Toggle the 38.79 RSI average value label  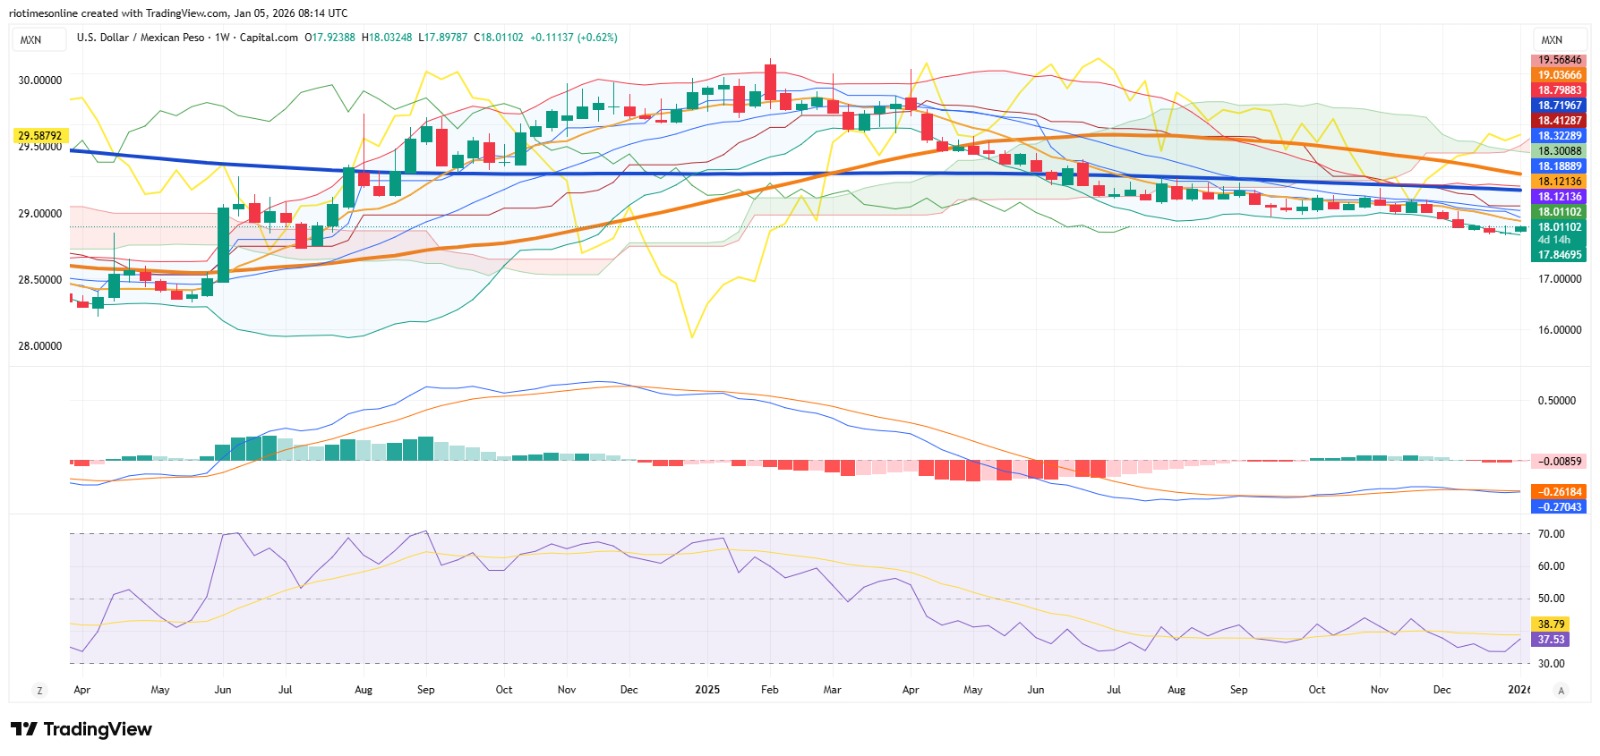(x=1551, y=624)
